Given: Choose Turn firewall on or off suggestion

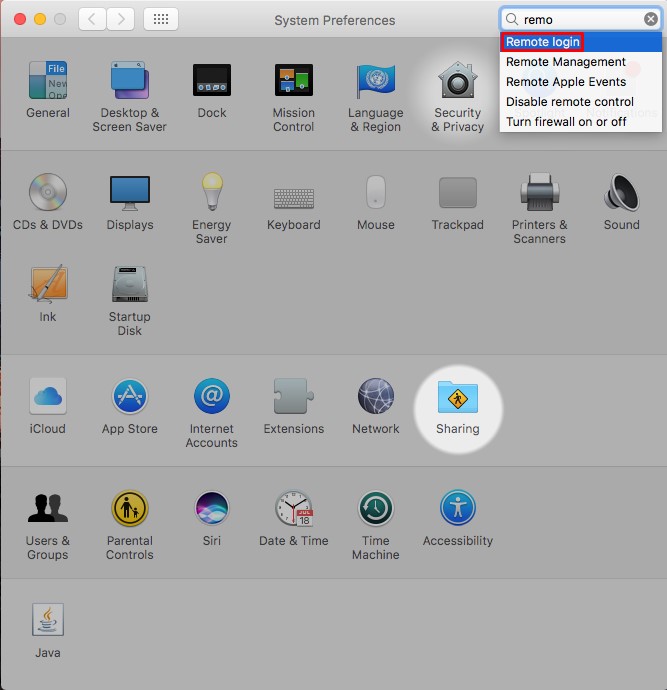Looking at the screenshot, I should click(x=581, y=121).
